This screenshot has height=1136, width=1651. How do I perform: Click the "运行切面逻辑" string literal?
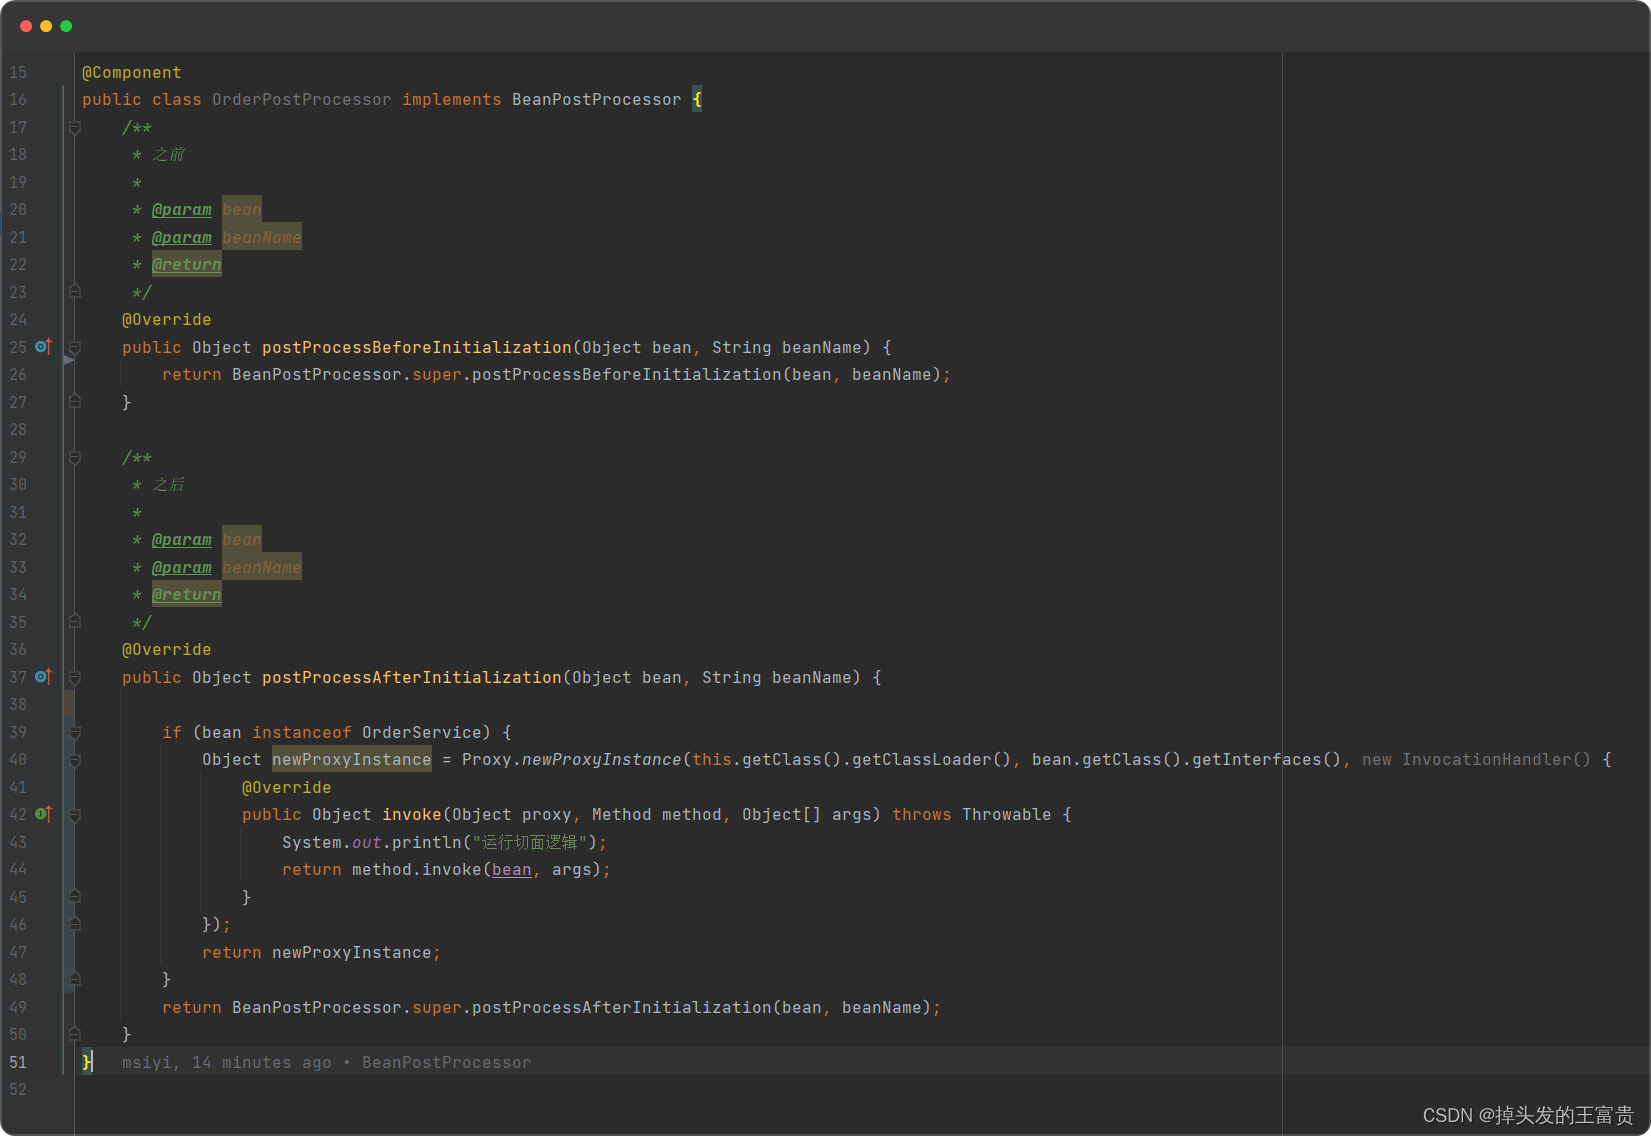(530, 842)
